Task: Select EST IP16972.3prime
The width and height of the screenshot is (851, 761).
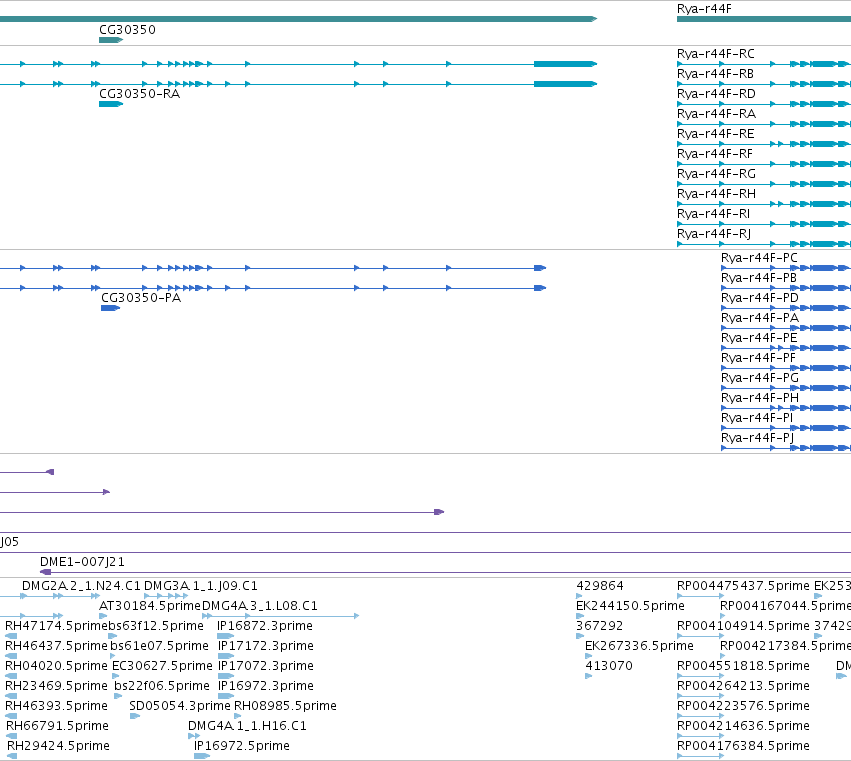Action: coord(266,686)
